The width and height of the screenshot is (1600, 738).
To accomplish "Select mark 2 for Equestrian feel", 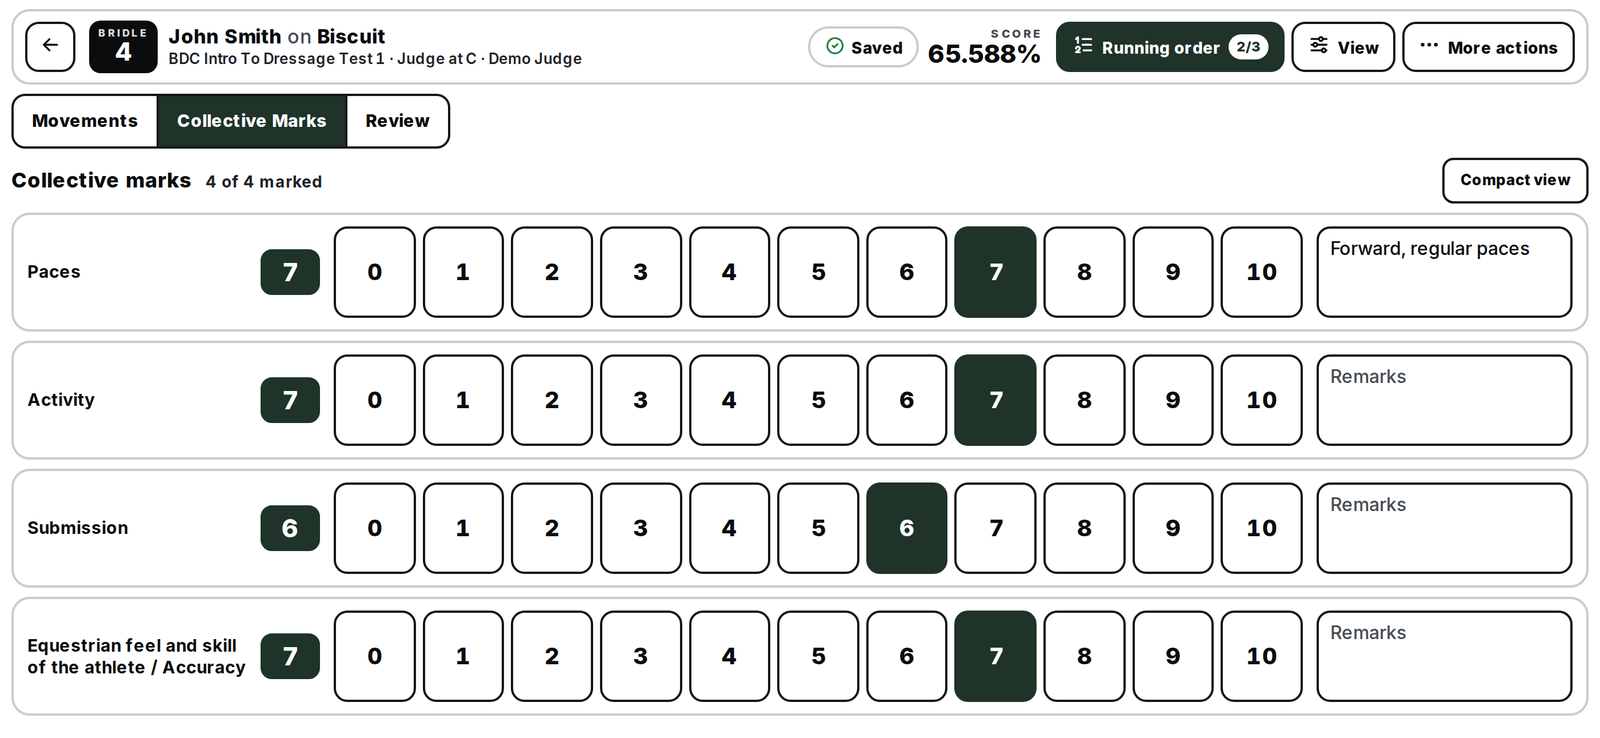I will pyautogui.click(x=552, y=656).
